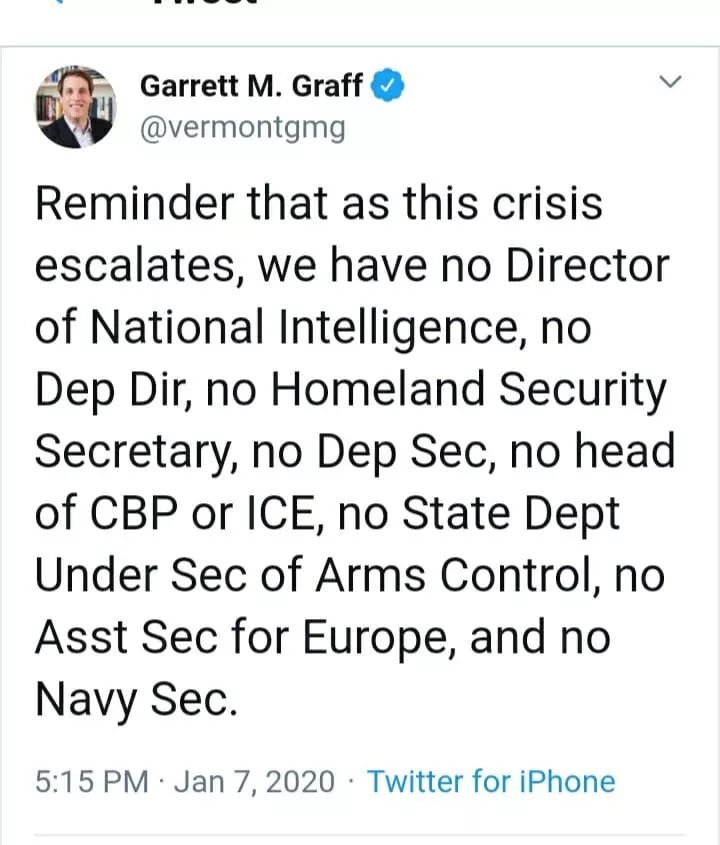Click the word Director in the tweet
The height and width of the screenshot is (845, 720).
pos(586,266)
